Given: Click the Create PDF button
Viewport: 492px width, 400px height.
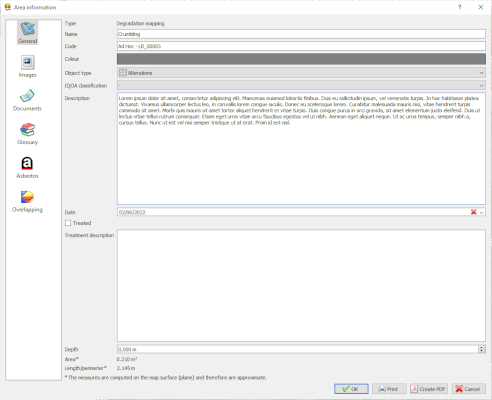Looking at the screenshot, I should [x=429, y=389].
